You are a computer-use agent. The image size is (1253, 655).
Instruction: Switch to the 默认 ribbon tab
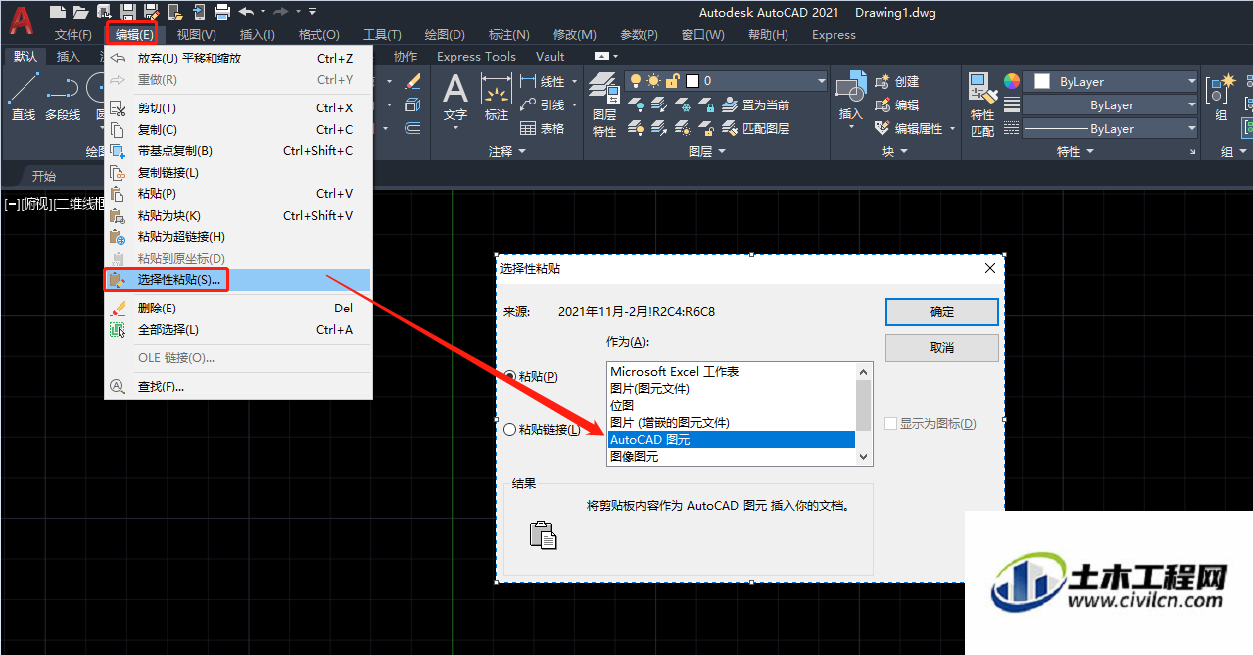[x=25, y=57]
